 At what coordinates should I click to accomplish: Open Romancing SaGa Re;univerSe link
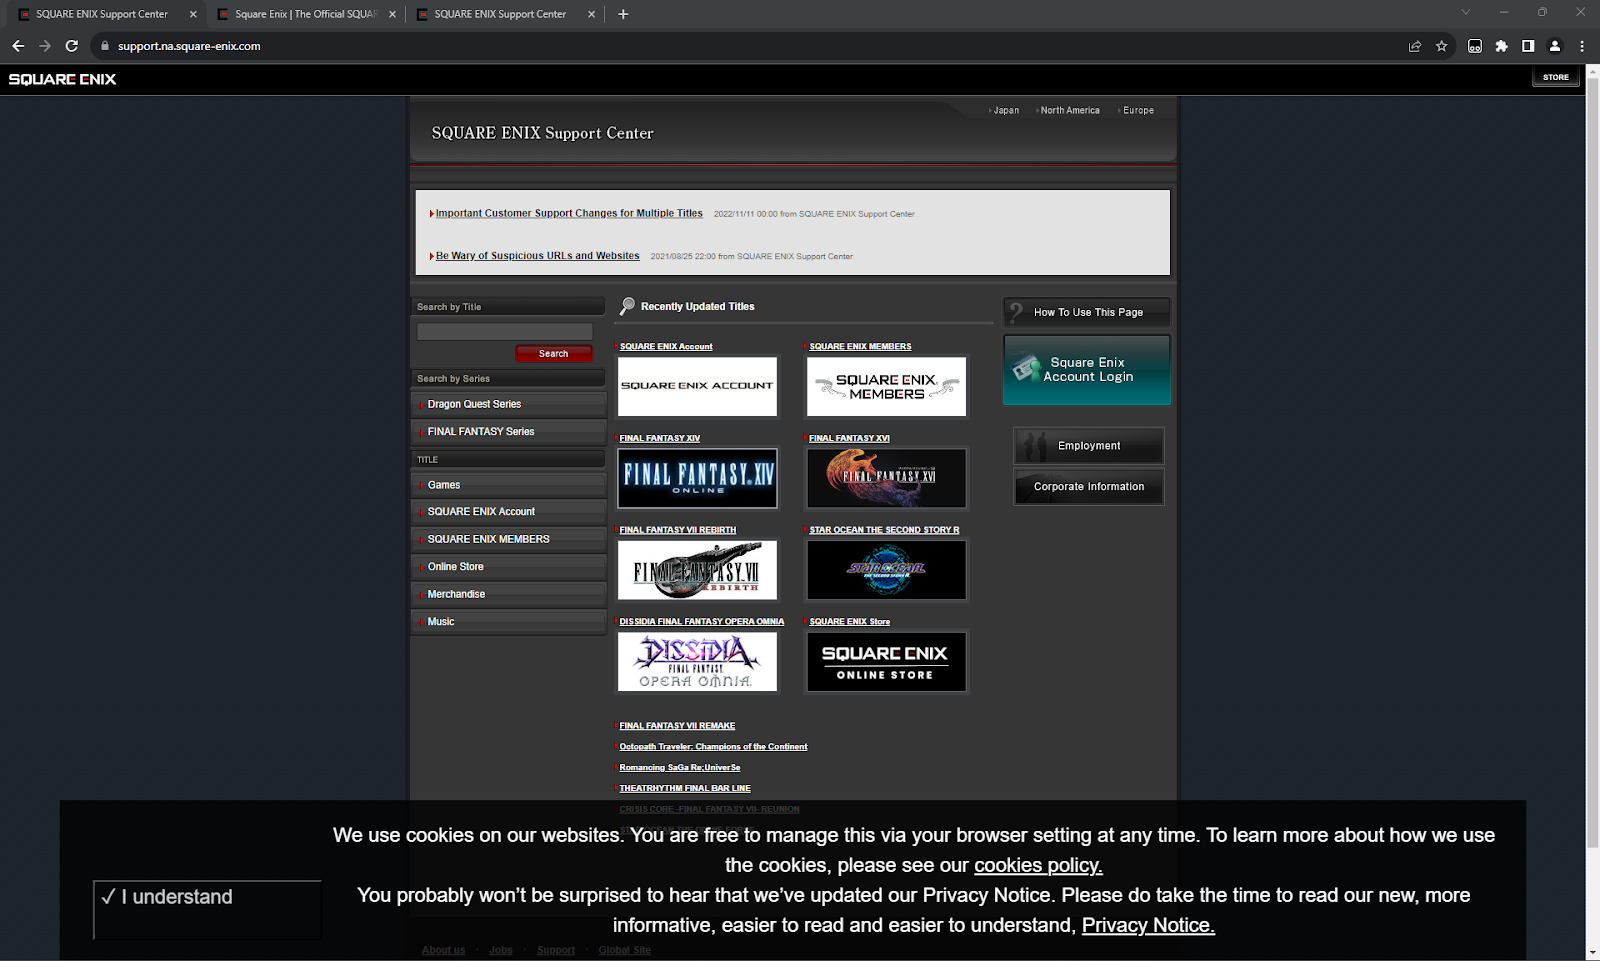click(680, 768)
